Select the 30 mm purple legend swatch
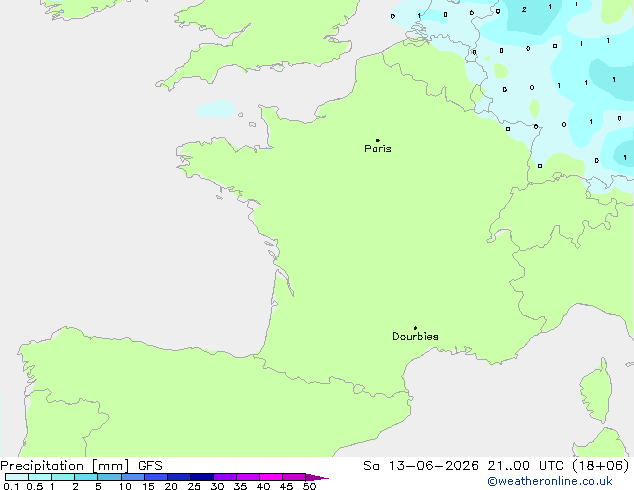 [x=224, y=477]
